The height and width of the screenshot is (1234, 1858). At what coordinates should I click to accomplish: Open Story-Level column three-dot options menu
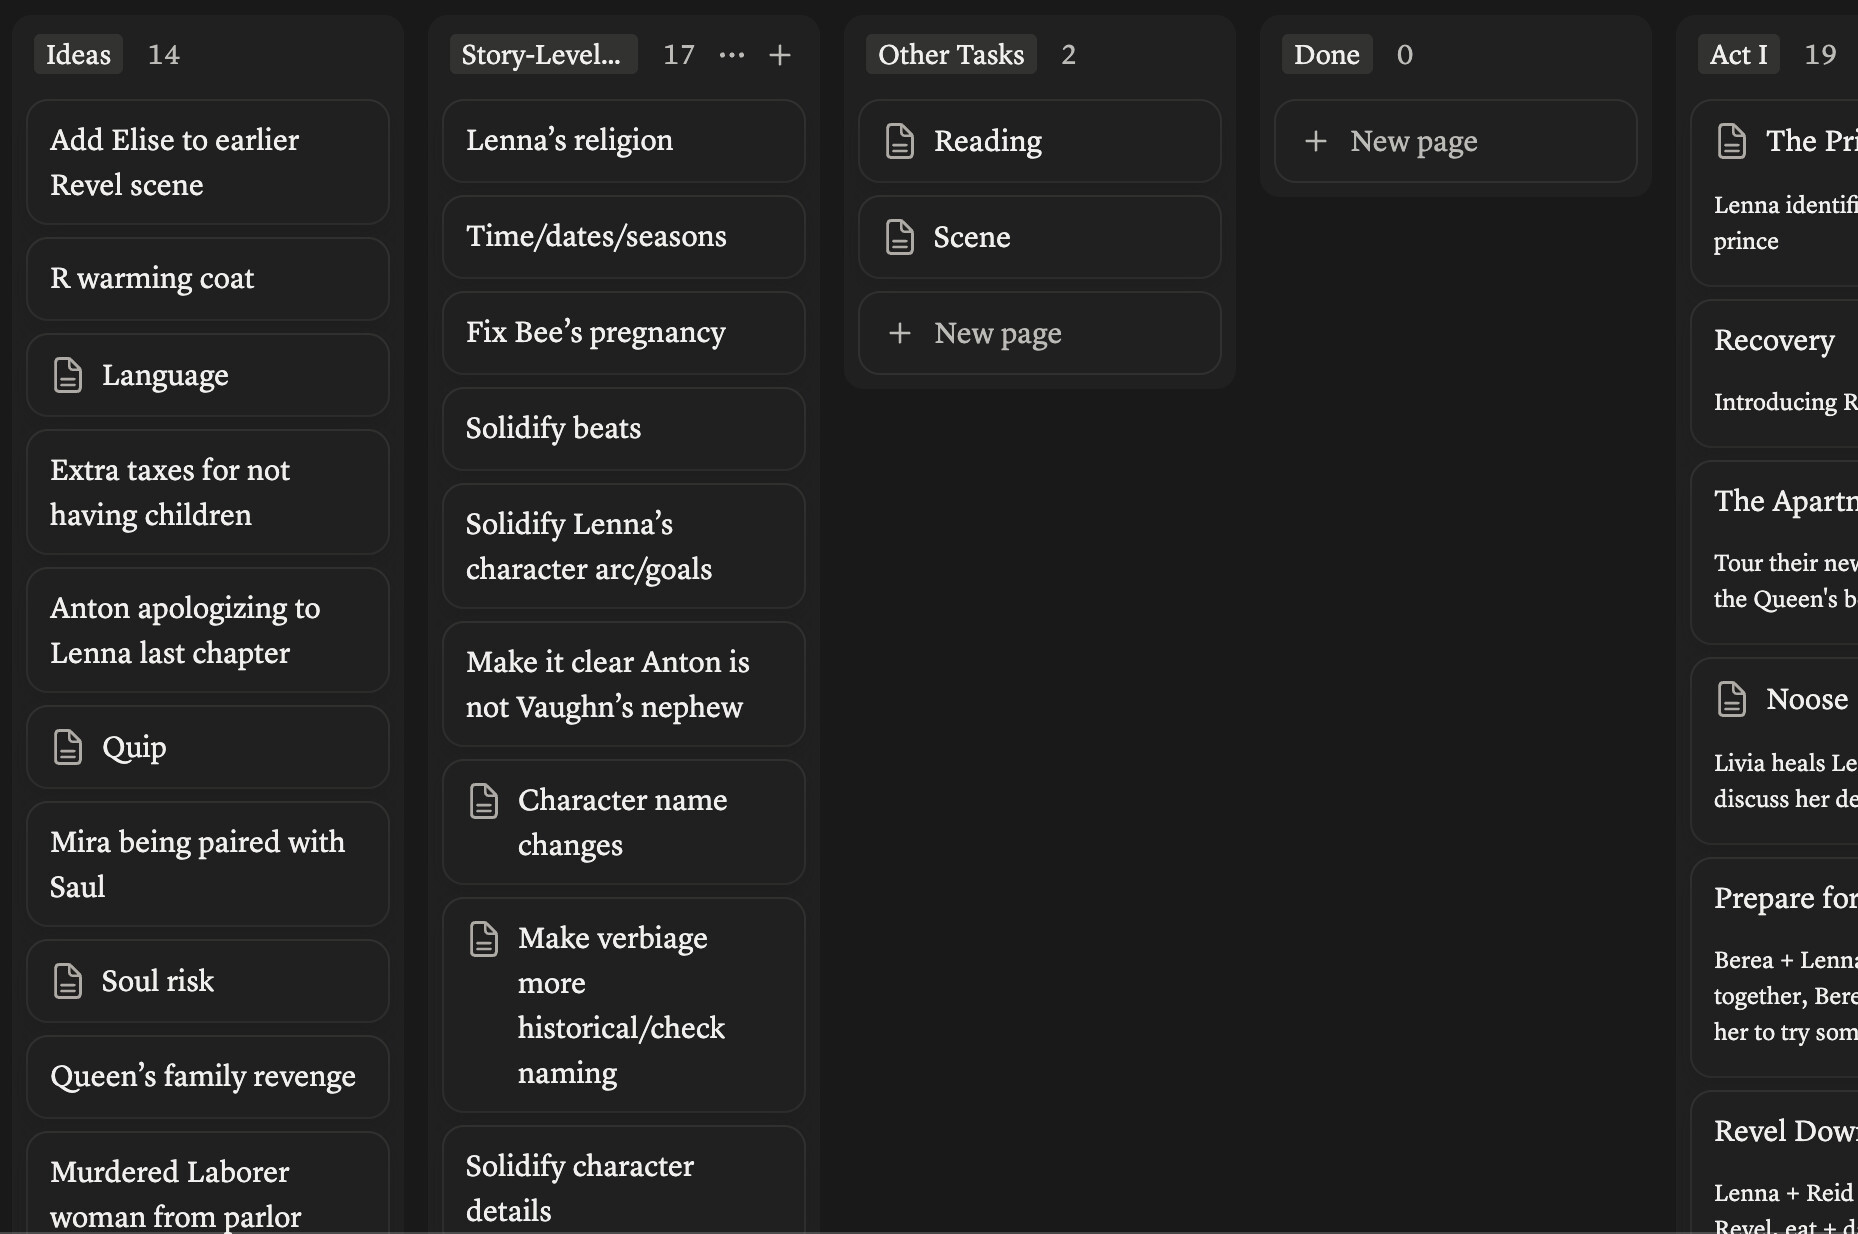coord(732,55)
